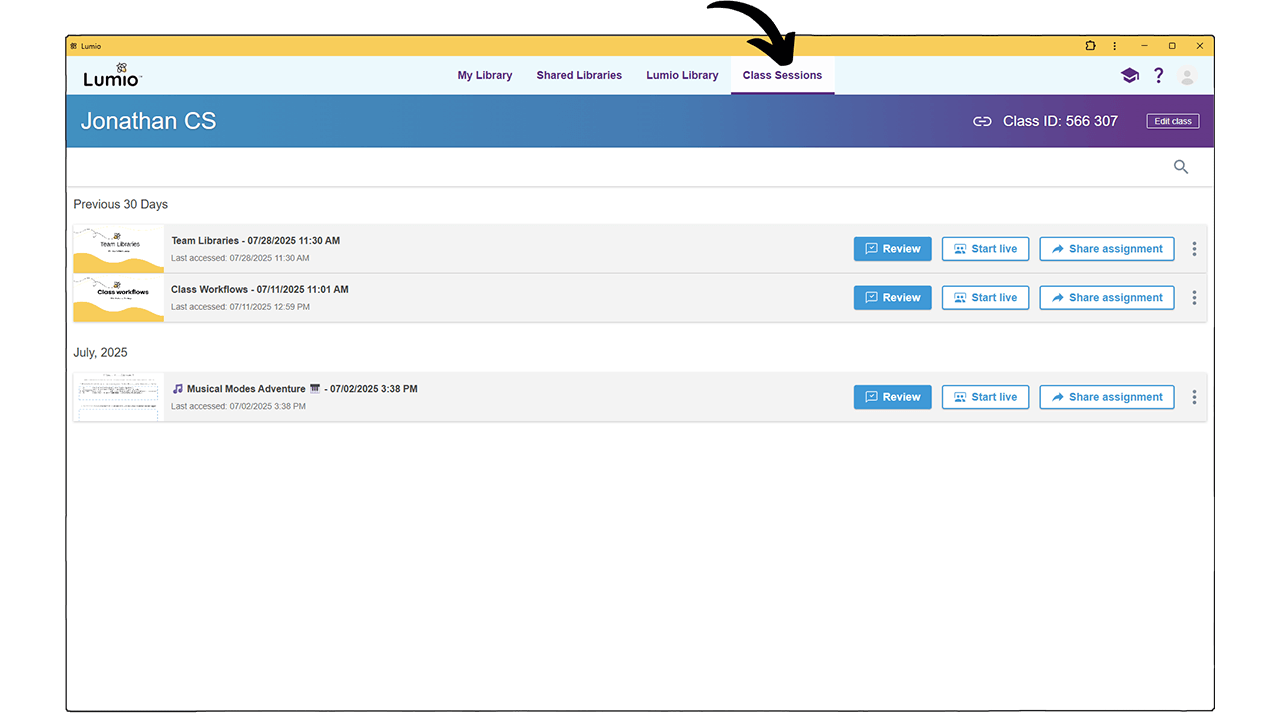Open the Help question mark icon
1280x720 pixels.
(1158, 75)
